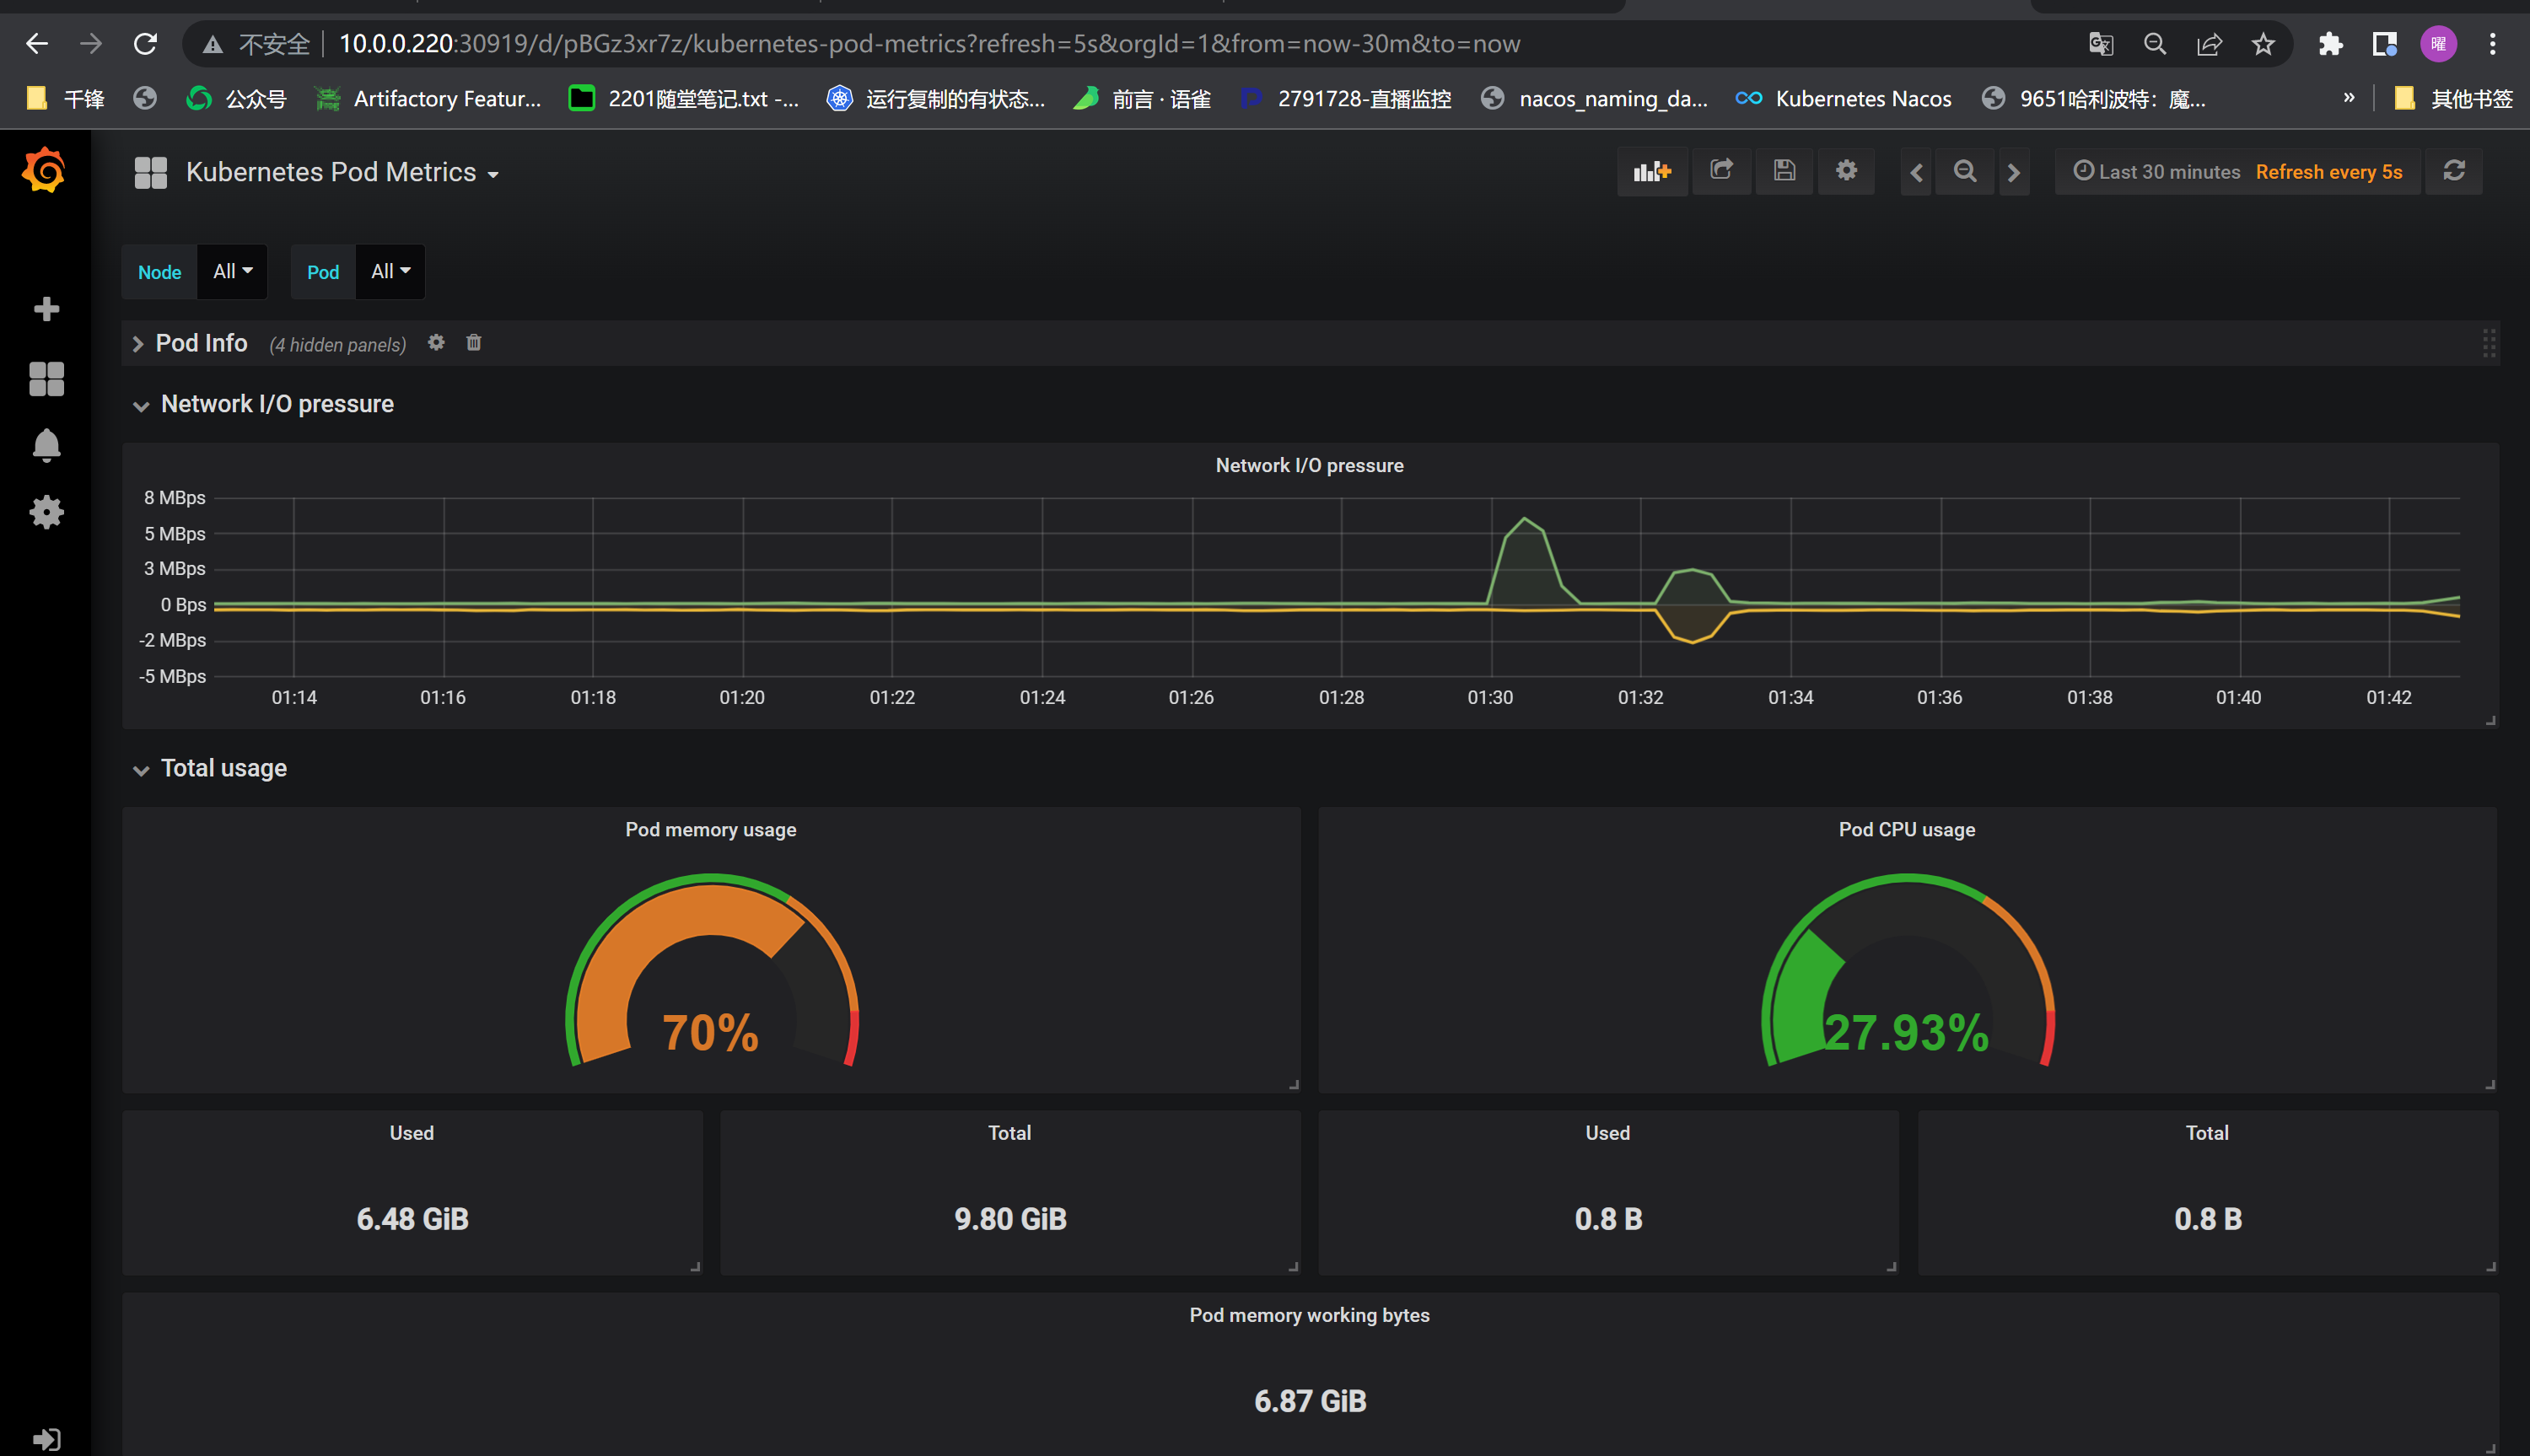
Task: Click the 01:30 network traffic spike
Action: [x=1524, y=560]
